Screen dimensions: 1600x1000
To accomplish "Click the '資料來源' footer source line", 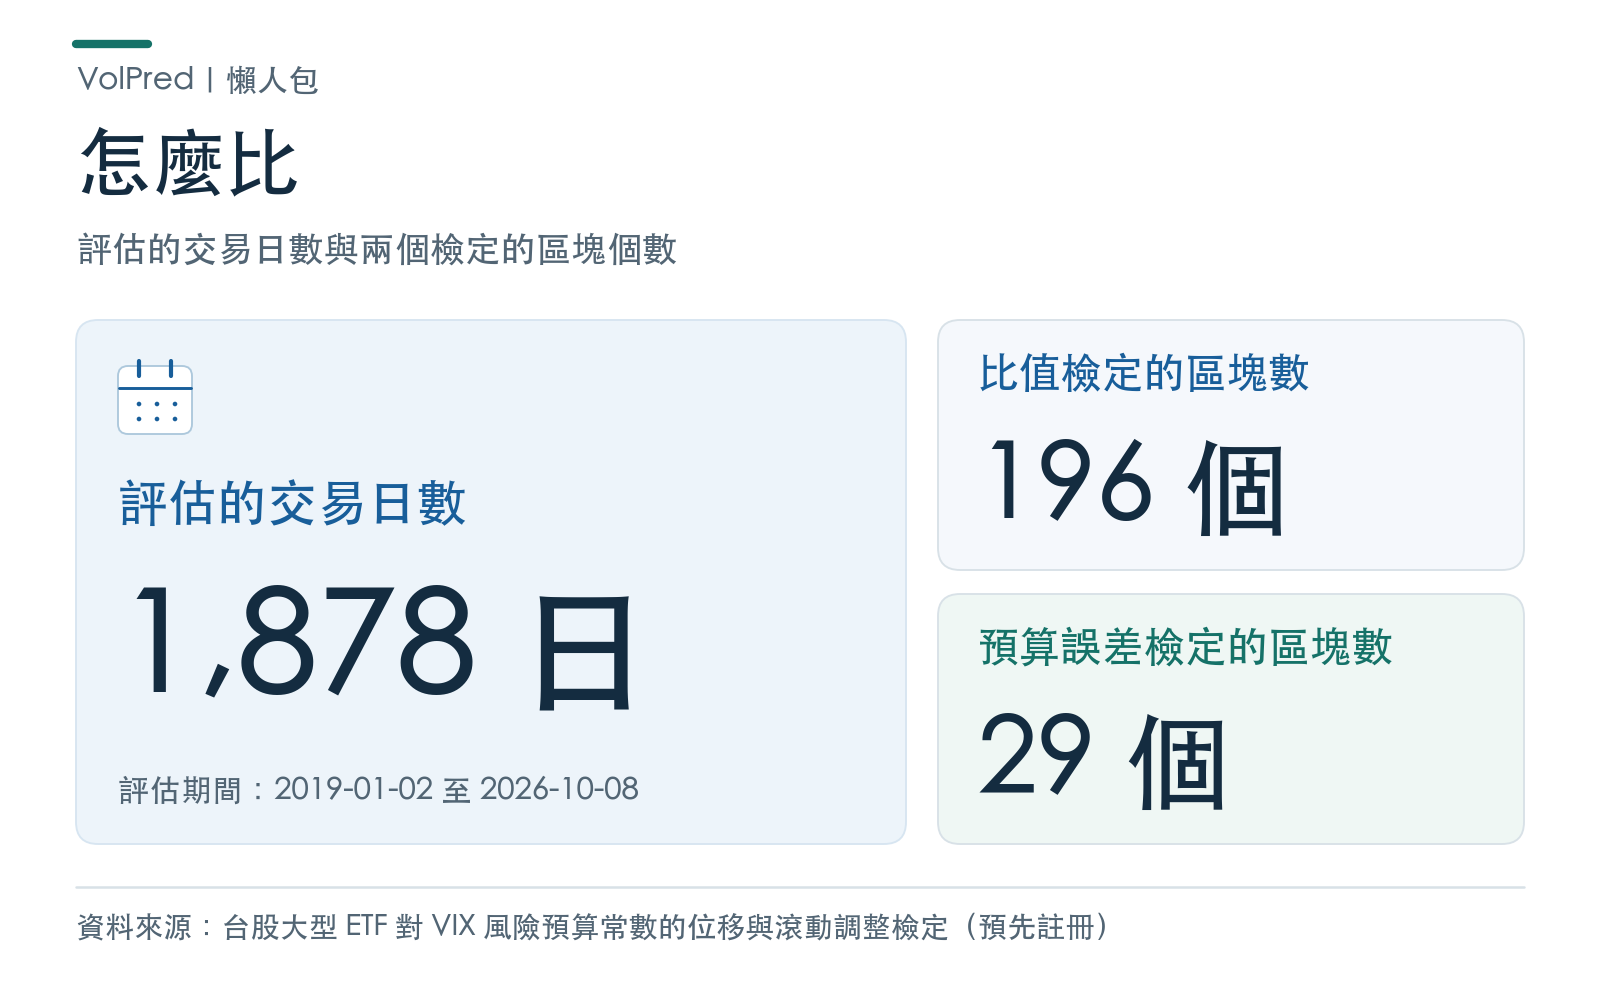I will click(594, 927).
